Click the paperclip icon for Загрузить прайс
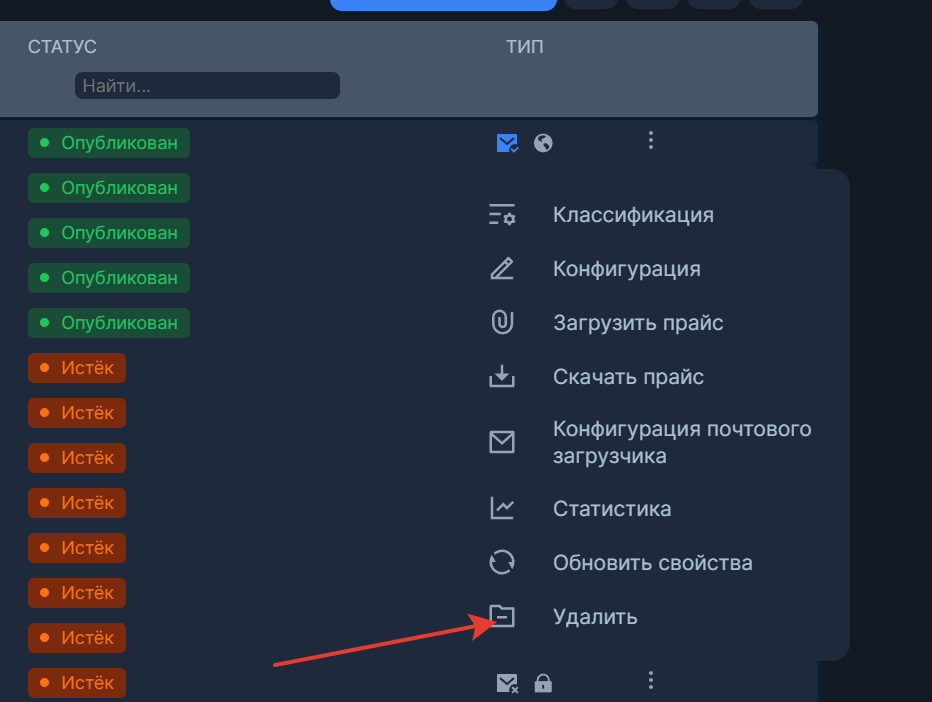 (502, 323)
